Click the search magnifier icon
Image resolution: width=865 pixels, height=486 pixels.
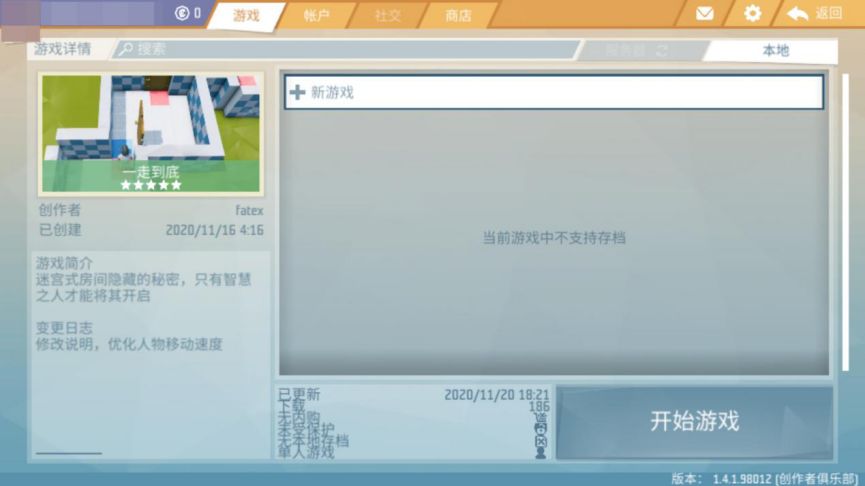126,49
